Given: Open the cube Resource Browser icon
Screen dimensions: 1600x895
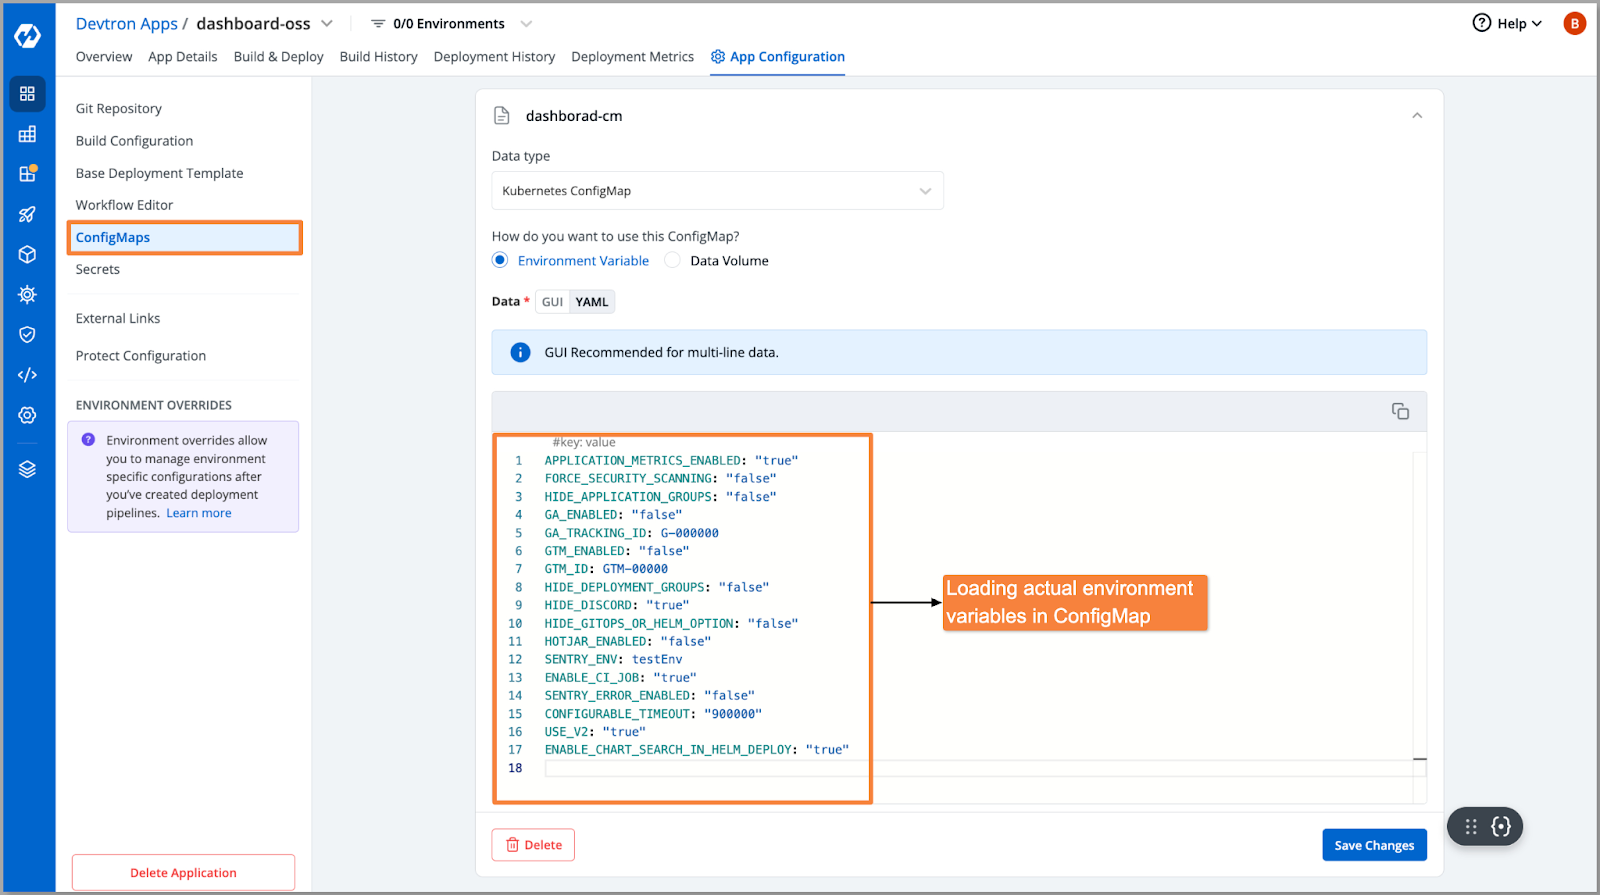Looking at the screenshot, I should 27,254.
